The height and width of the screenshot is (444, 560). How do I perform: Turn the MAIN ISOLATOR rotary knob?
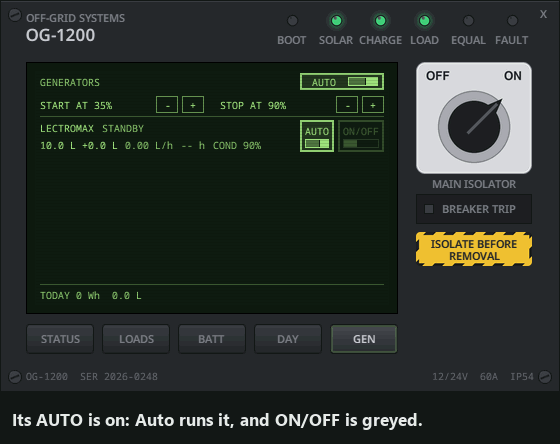474,127
